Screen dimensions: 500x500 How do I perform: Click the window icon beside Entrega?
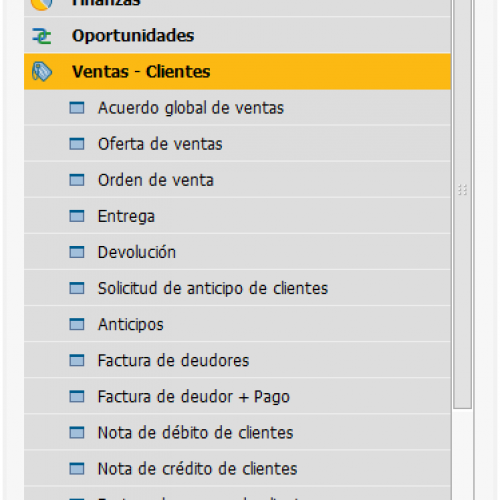[77, 216]
